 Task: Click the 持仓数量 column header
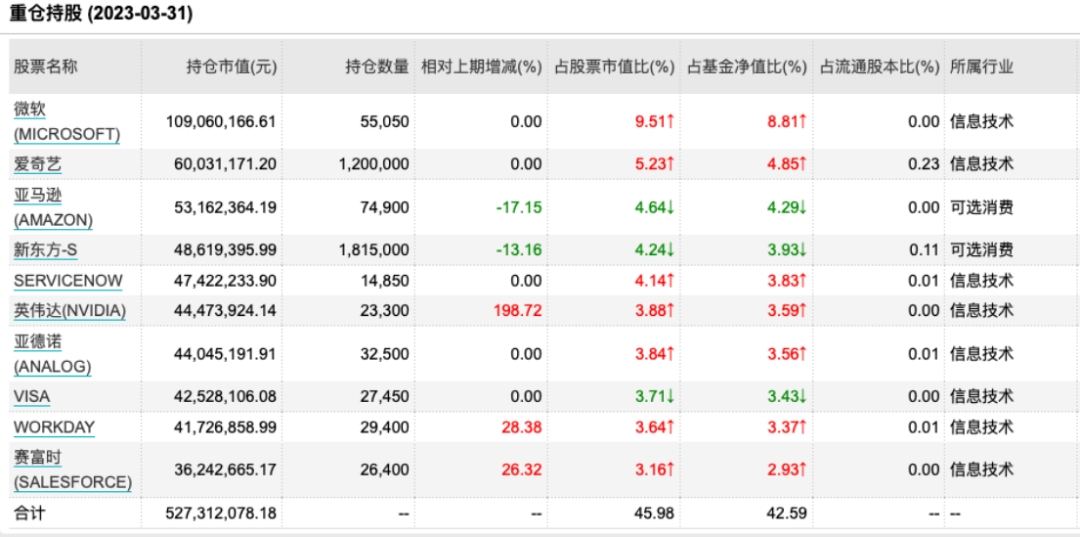[x=377, y=67]
